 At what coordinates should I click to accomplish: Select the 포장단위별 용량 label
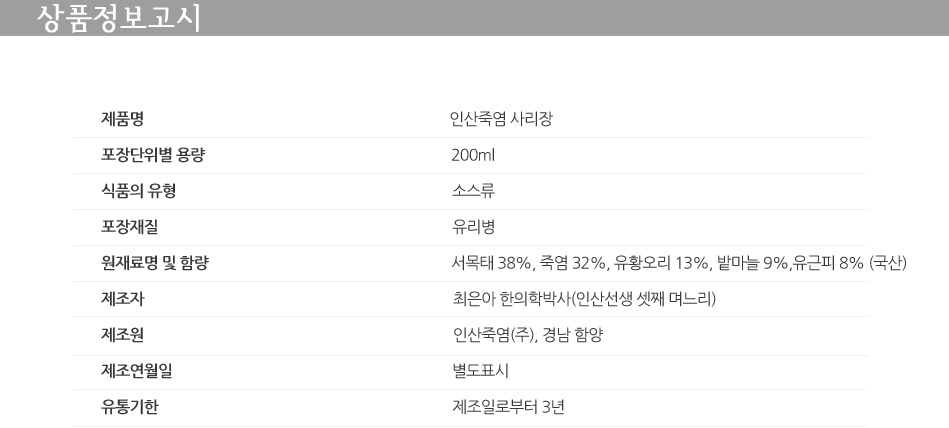(x=153, y=155)
